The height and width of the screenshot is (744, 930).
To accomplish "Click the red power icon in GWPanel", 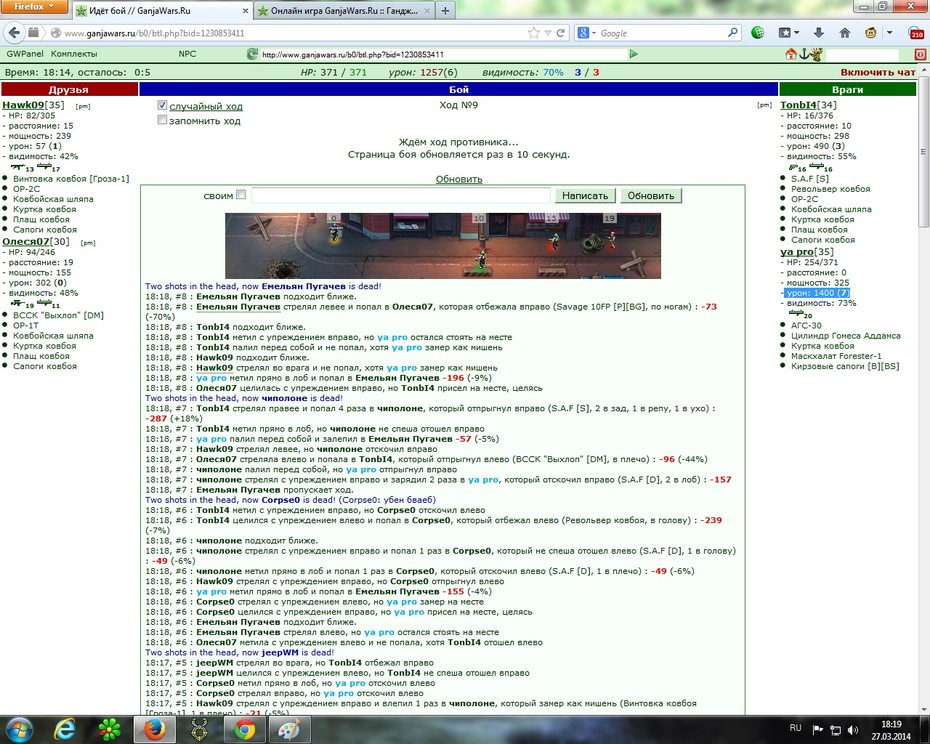I will [920, 54].
